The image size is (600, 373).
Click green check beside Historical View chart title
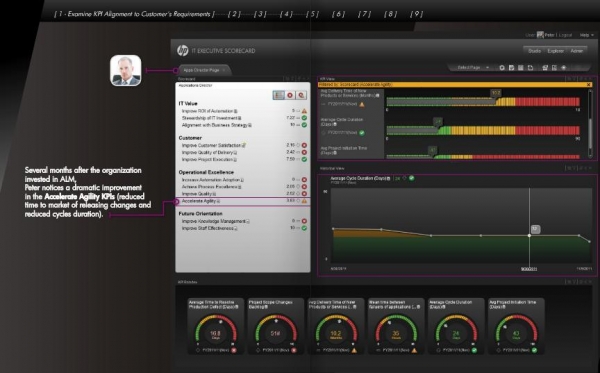point(411,178)
